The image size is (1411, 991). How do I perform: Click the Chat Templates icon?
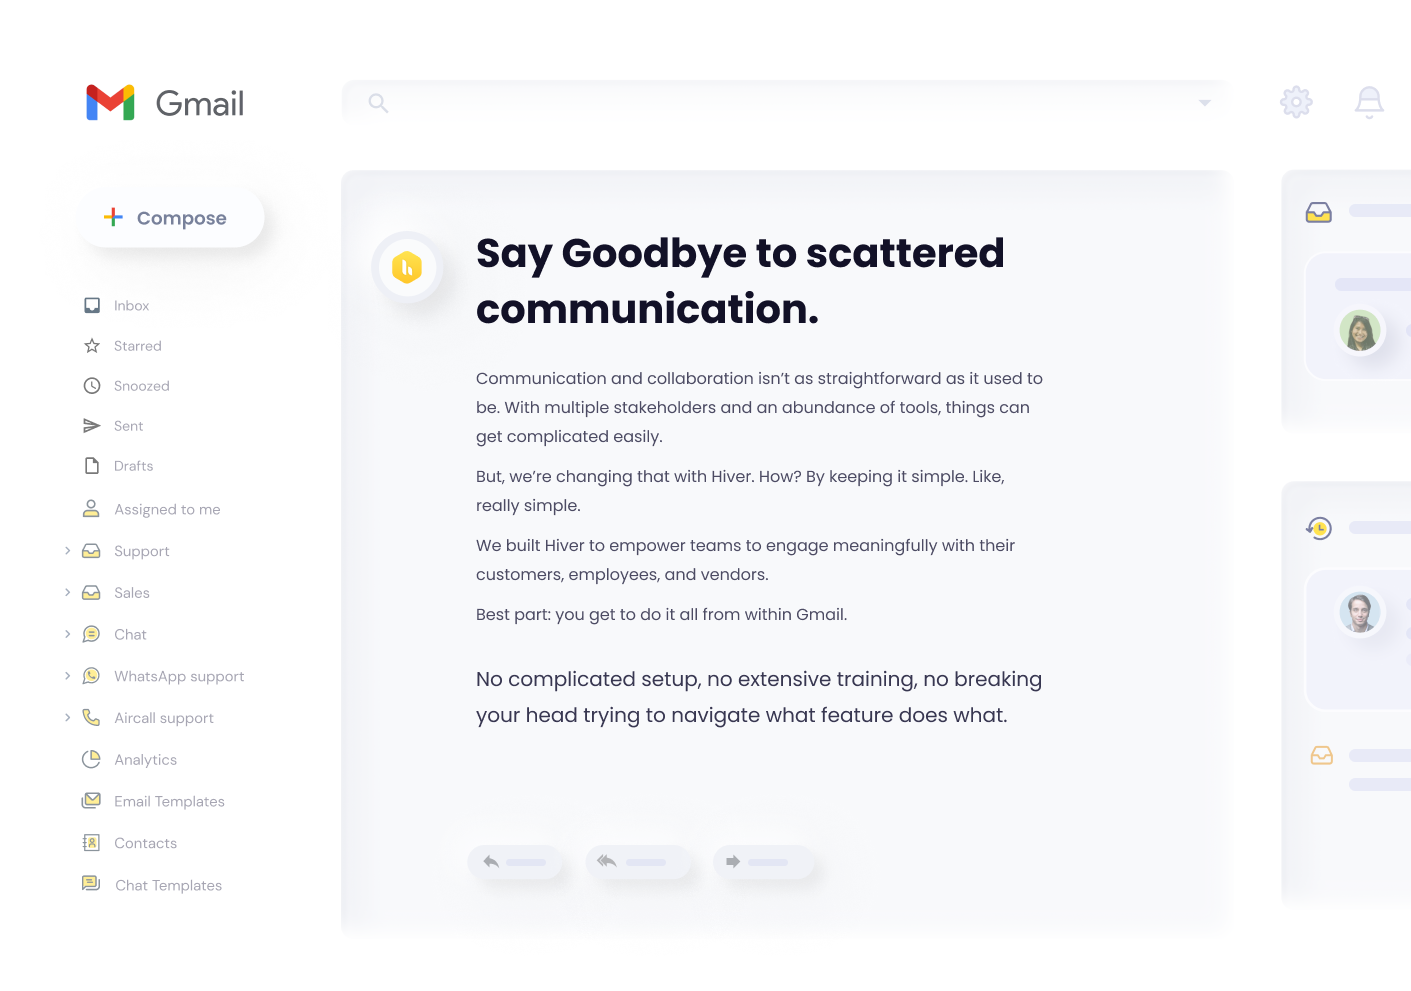[x=91, y=884]
